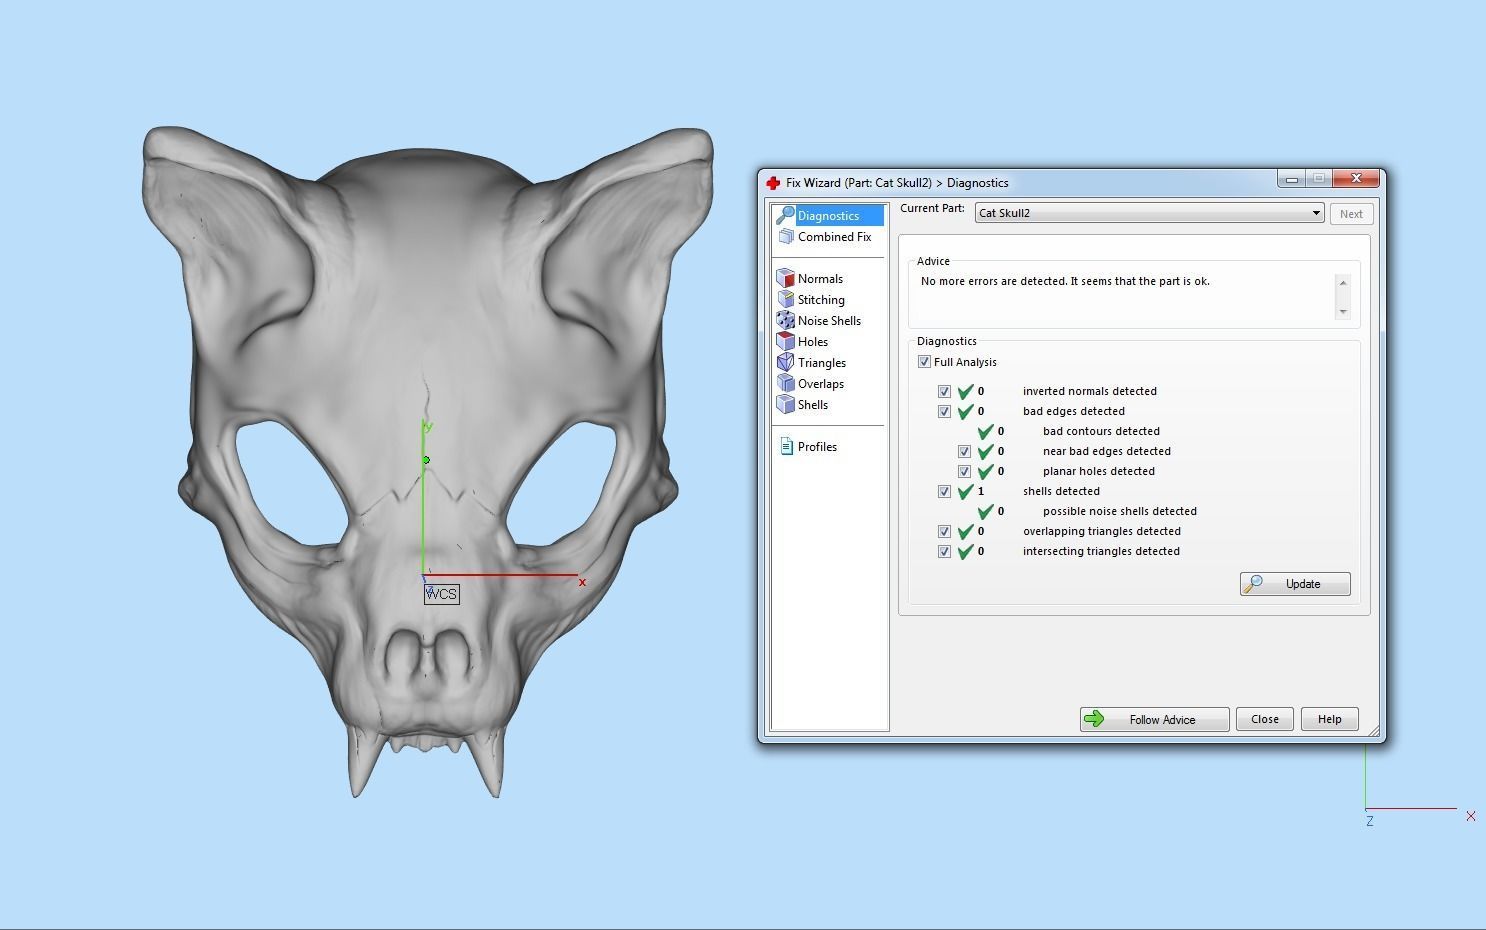Image resolution: width=1486 pixels, height=930 pixels.
Task: Uncheck shells detected checkbox
Action: [944, 491]
